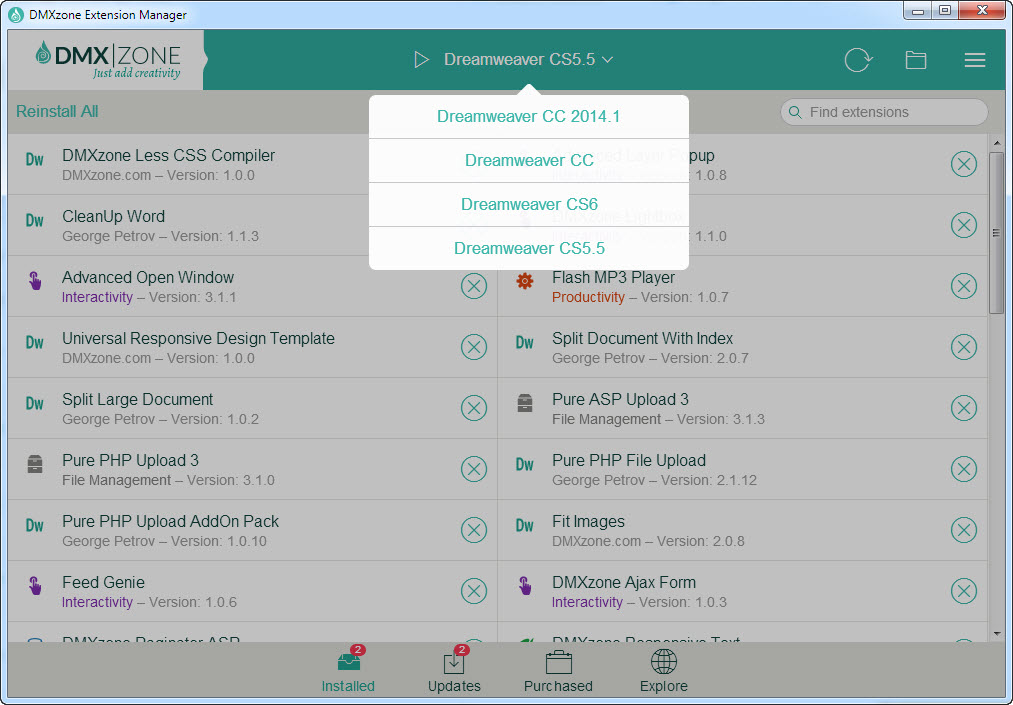Remove Advanced Open Window extension
This screenshot has height=705, width=1013.
click(474, 286)
